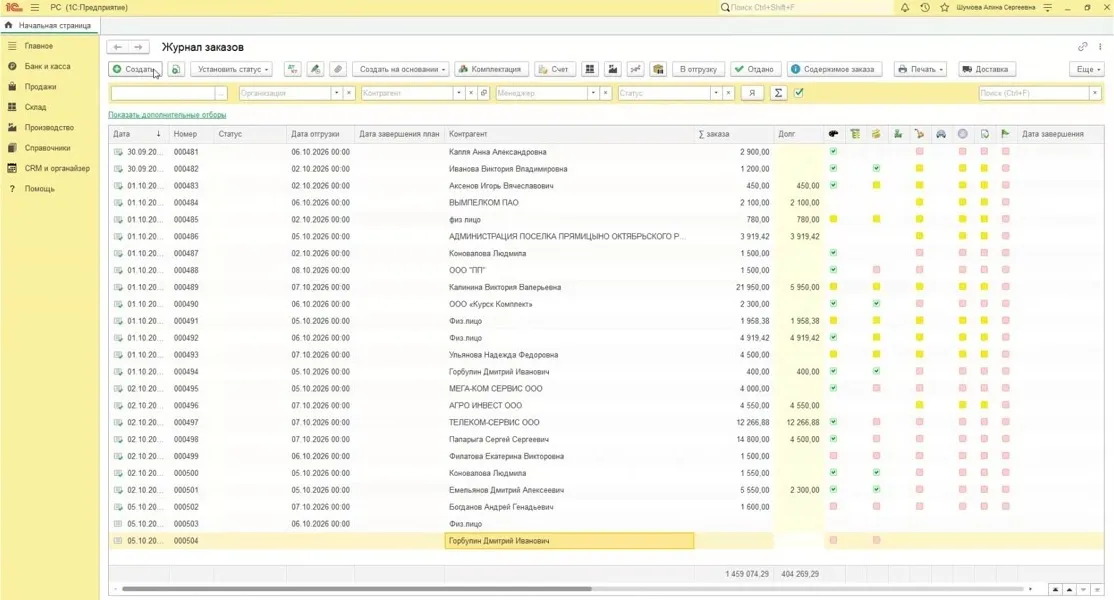1114x600 pixels.
Task: Open the main hamburger menu icon
Action: [35, 8]
